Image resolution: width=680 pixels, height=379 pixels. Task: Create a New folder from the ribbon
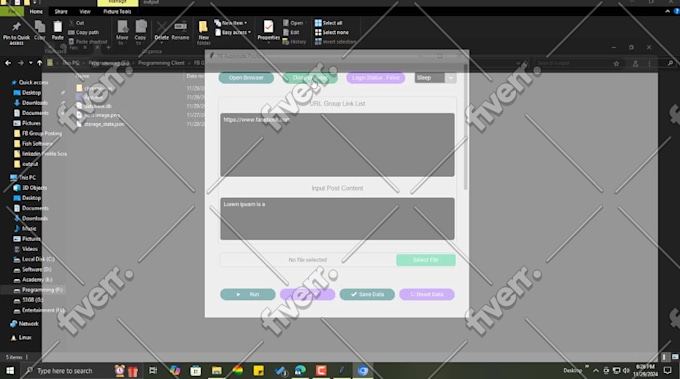[203, 33]
